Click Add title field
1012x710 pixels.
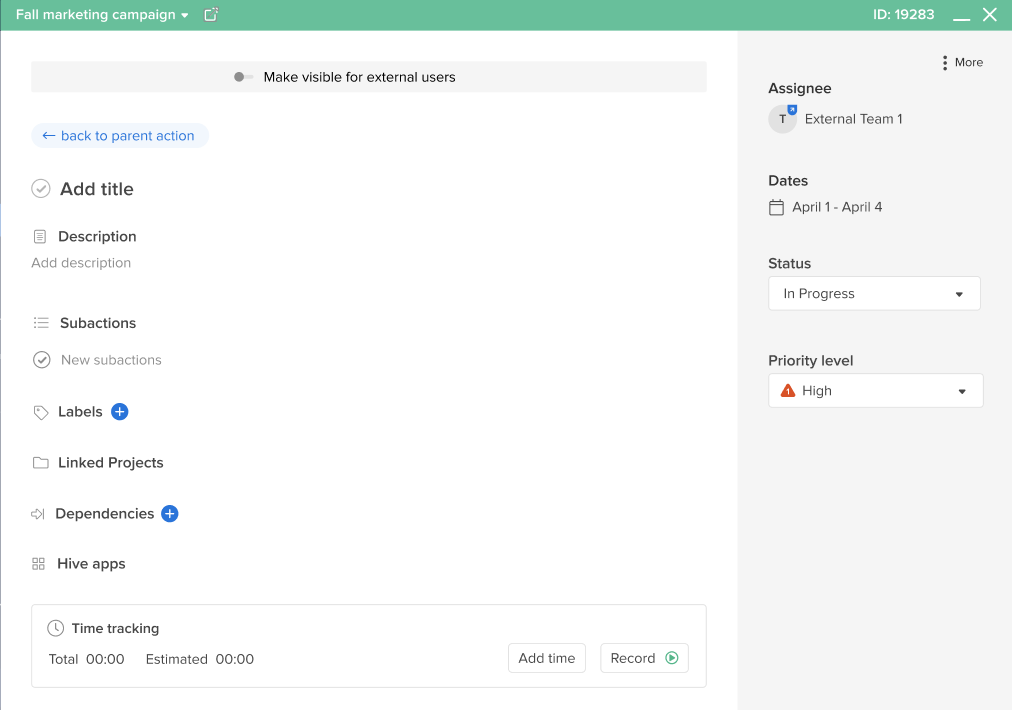(x=97, y=189)
